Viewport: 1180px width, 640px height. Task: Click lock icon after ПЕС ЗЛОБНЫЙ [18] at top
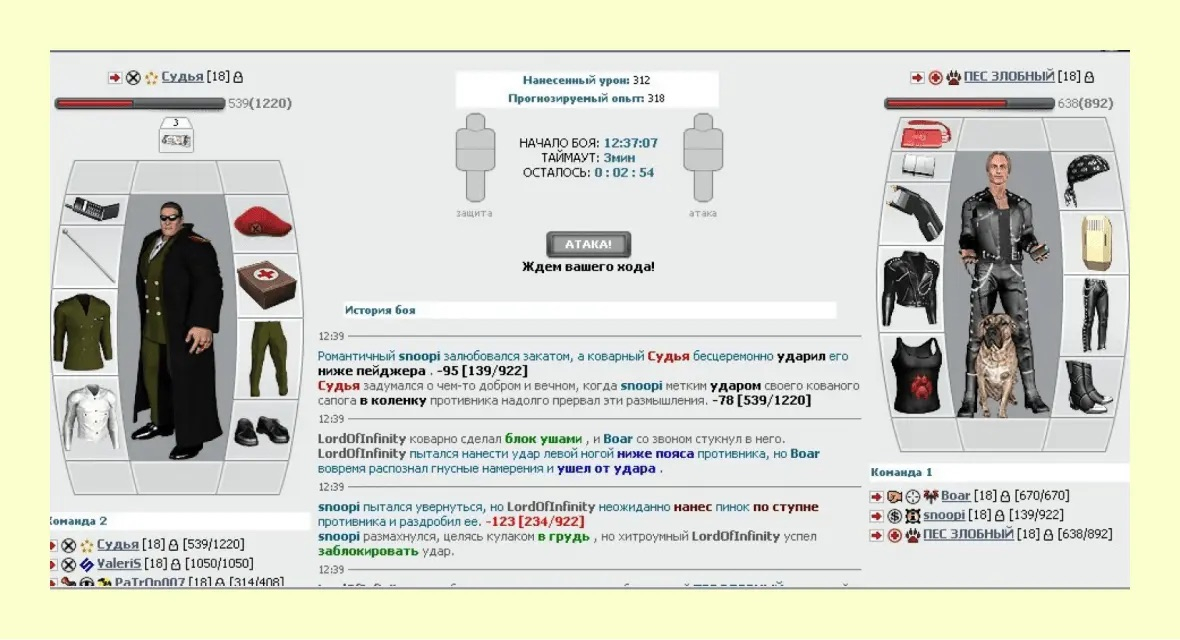(x=1089, y=77)
